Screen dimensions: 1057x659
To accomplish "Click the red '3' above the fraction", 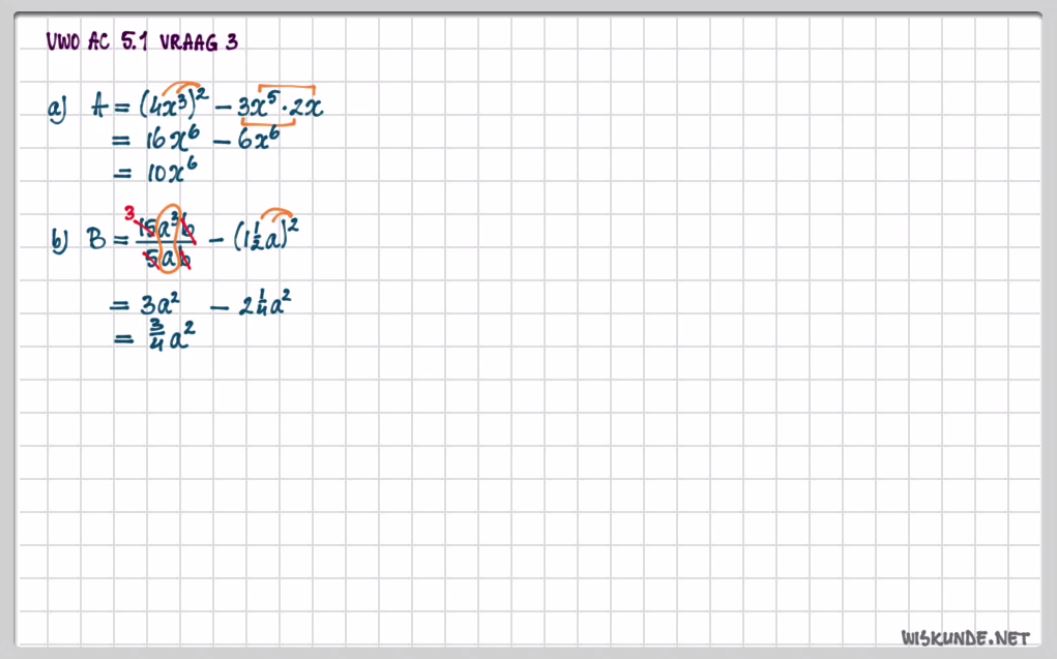I will 129,214.
